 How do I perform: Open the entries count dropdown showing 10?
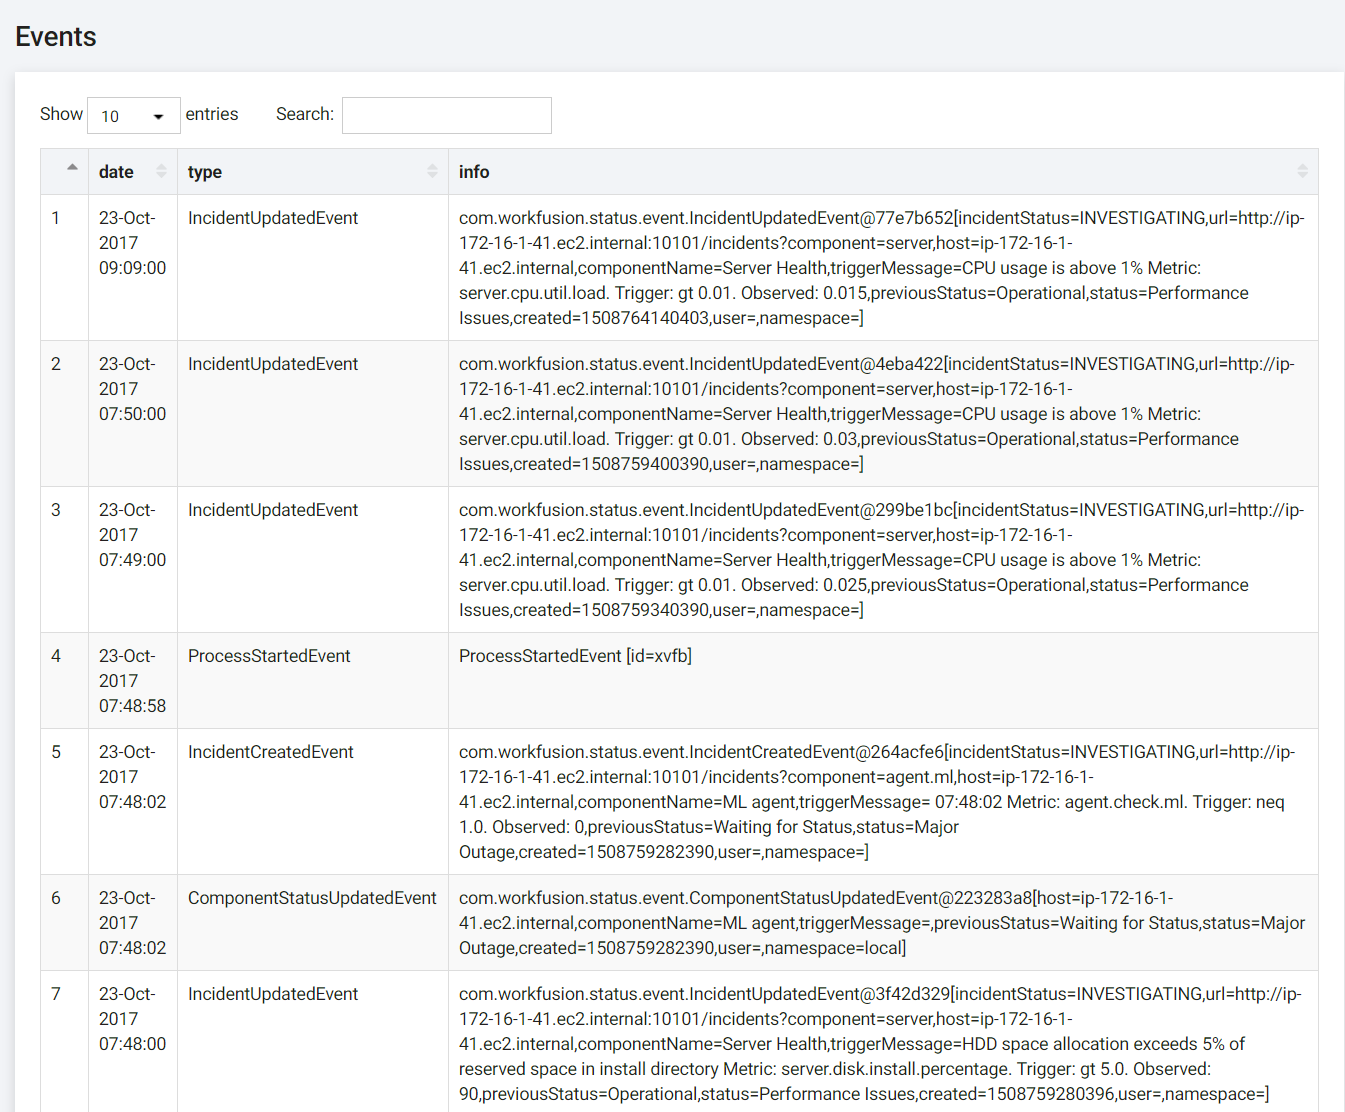pyautogui.click(x=134, y=116)
